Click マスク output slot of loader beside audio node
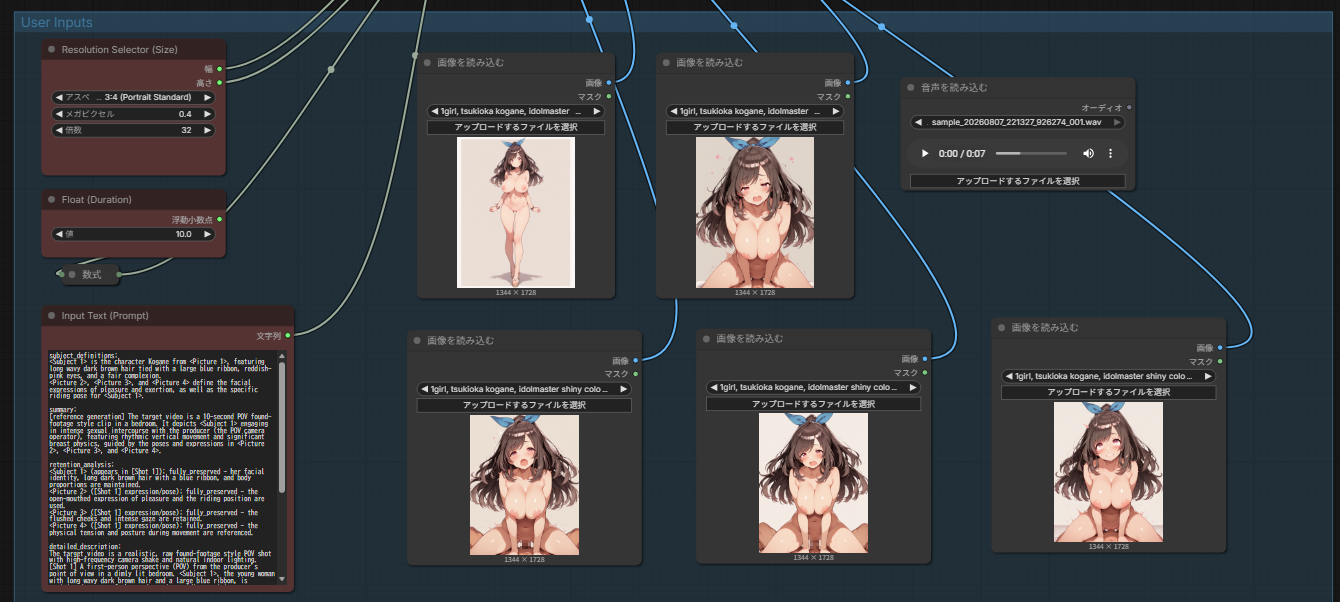Screen dimensions: 1340x602 tap(847, 96)
